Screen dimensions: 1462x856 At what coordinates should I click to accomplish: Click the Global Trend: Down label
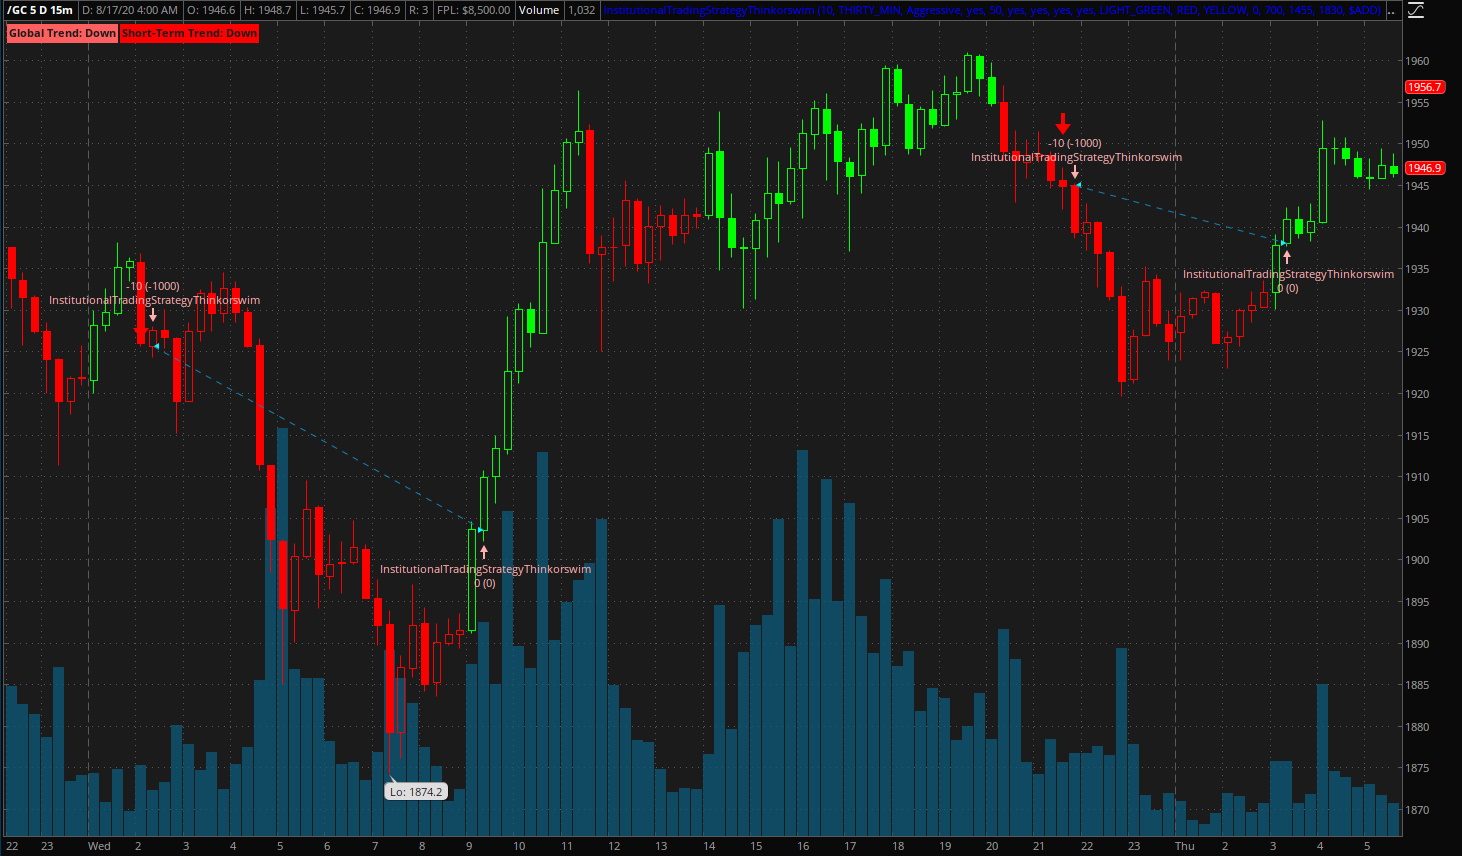(62, 33)
